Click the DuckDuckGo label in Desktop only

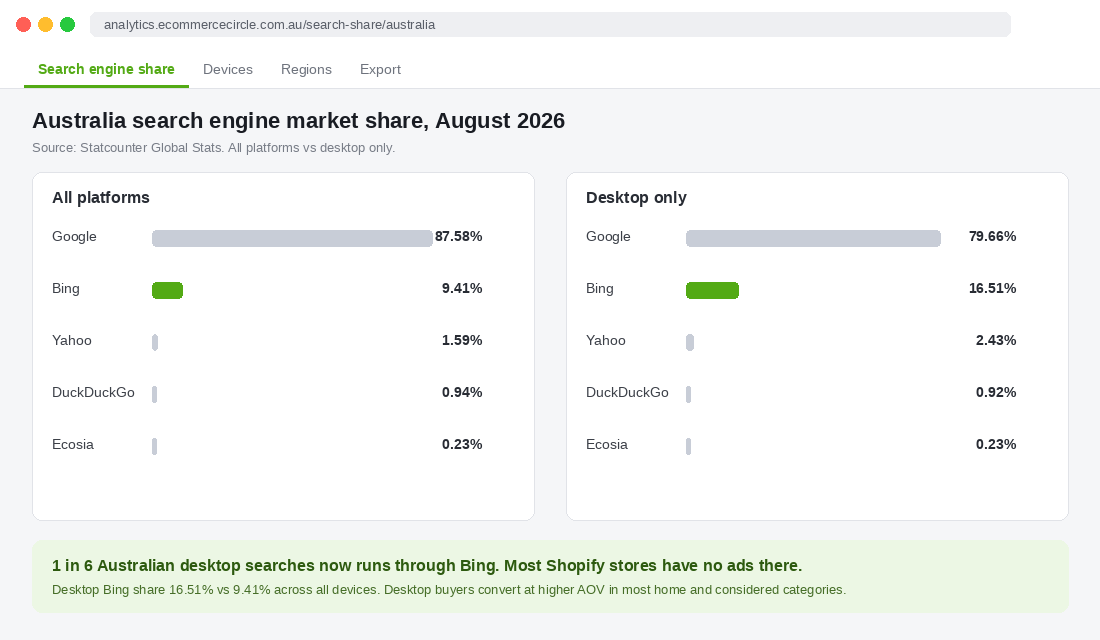click(627, 392)
